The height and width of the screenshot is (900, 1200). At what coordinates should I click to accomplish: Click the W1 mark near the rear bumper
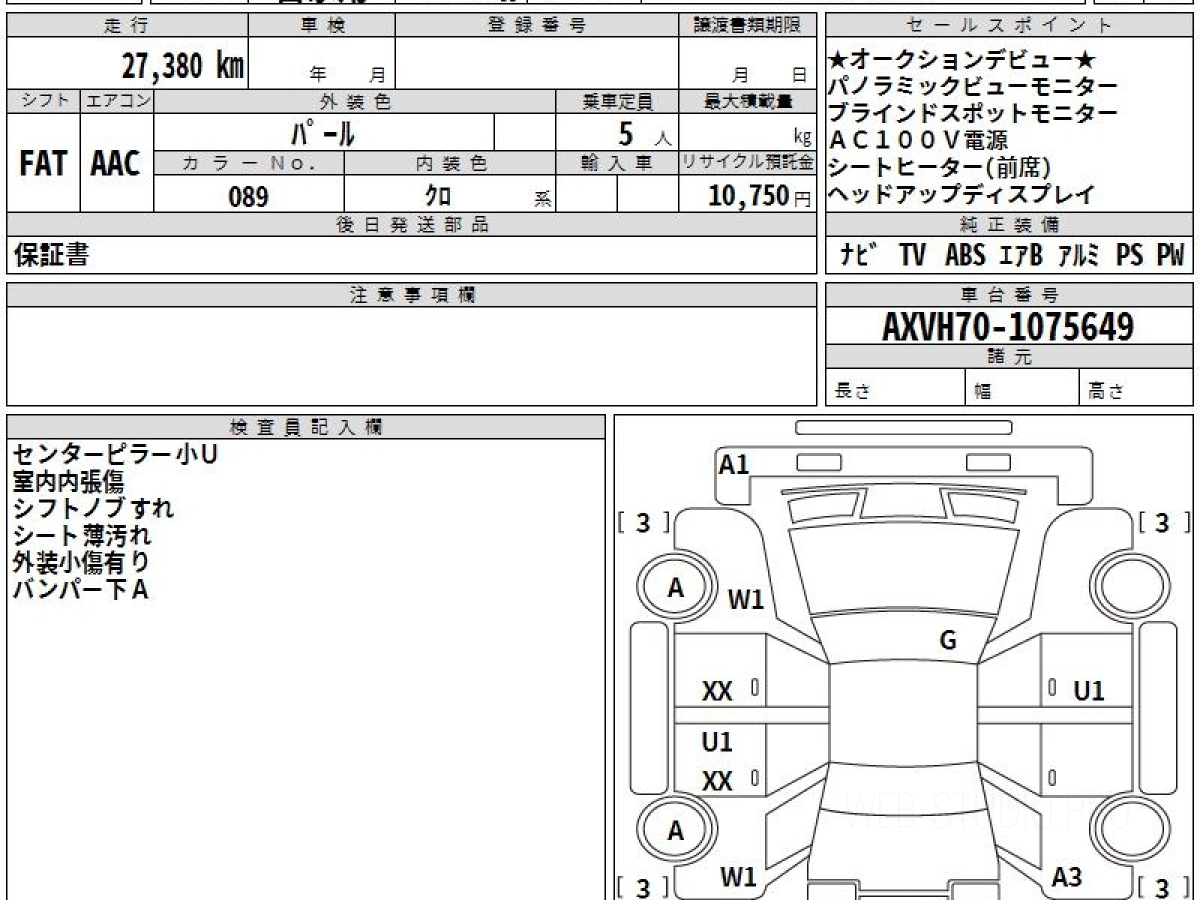click(738, 878)
